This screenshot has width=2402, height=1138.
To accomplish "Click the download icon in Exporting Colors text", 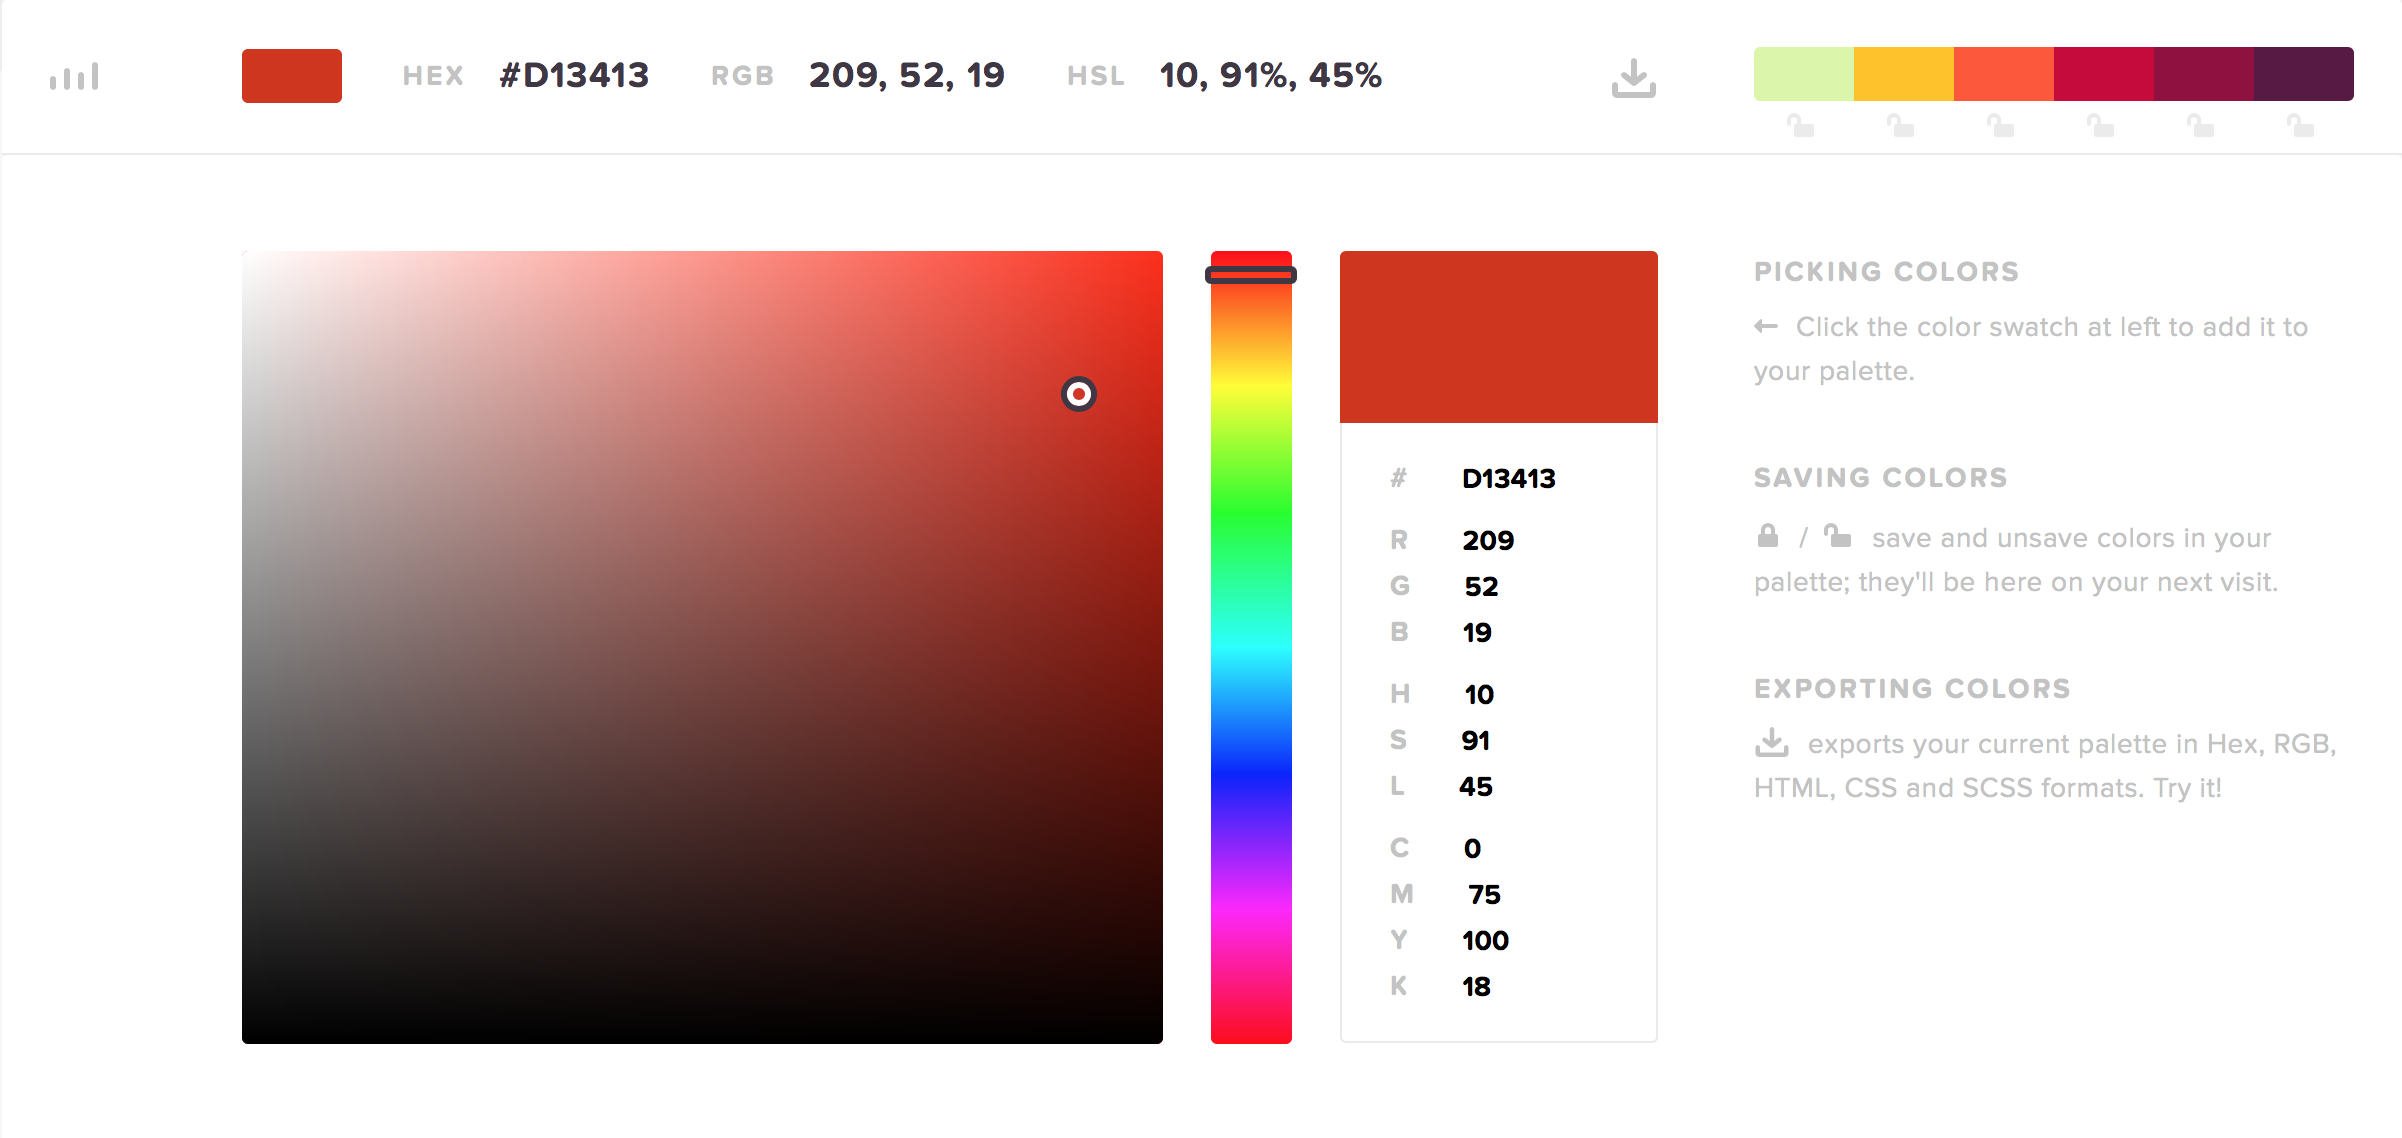I will (x=1772, y=742).
